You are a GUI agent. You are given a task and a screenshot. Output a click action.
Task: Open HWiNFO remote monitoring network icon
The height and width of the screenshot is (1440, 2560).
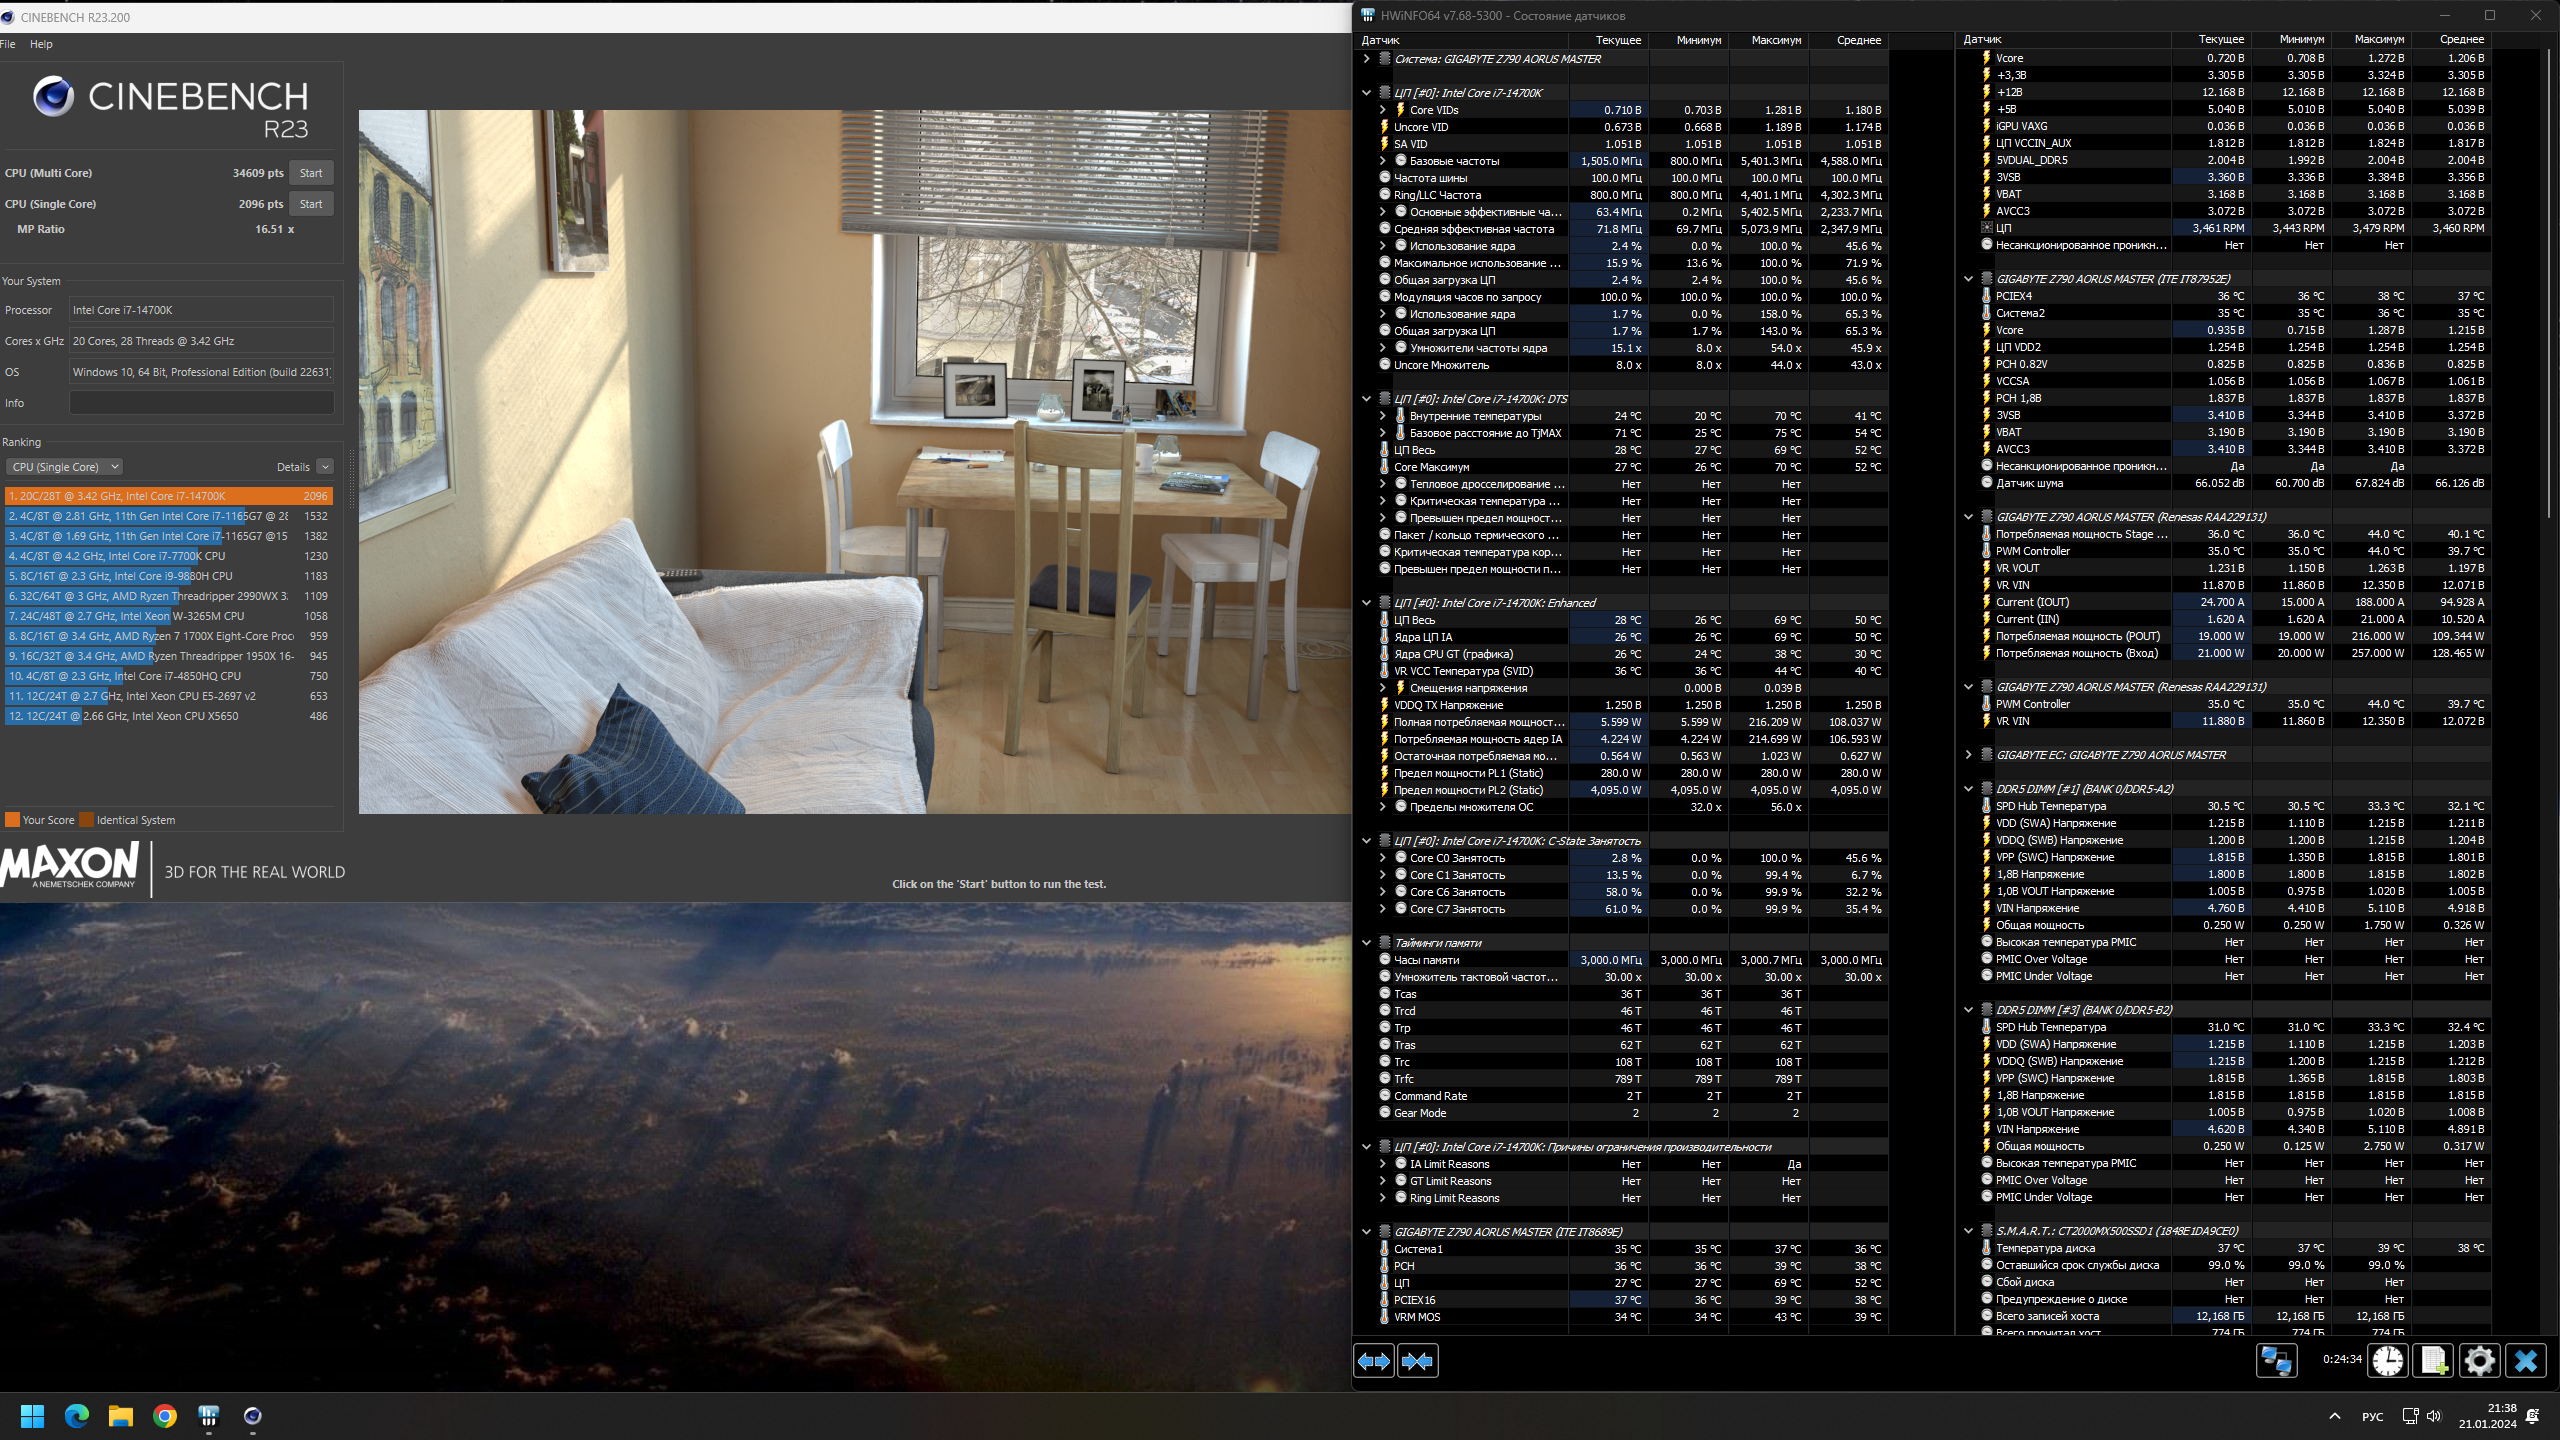pyautogui.click(x=2277, y=1361)
